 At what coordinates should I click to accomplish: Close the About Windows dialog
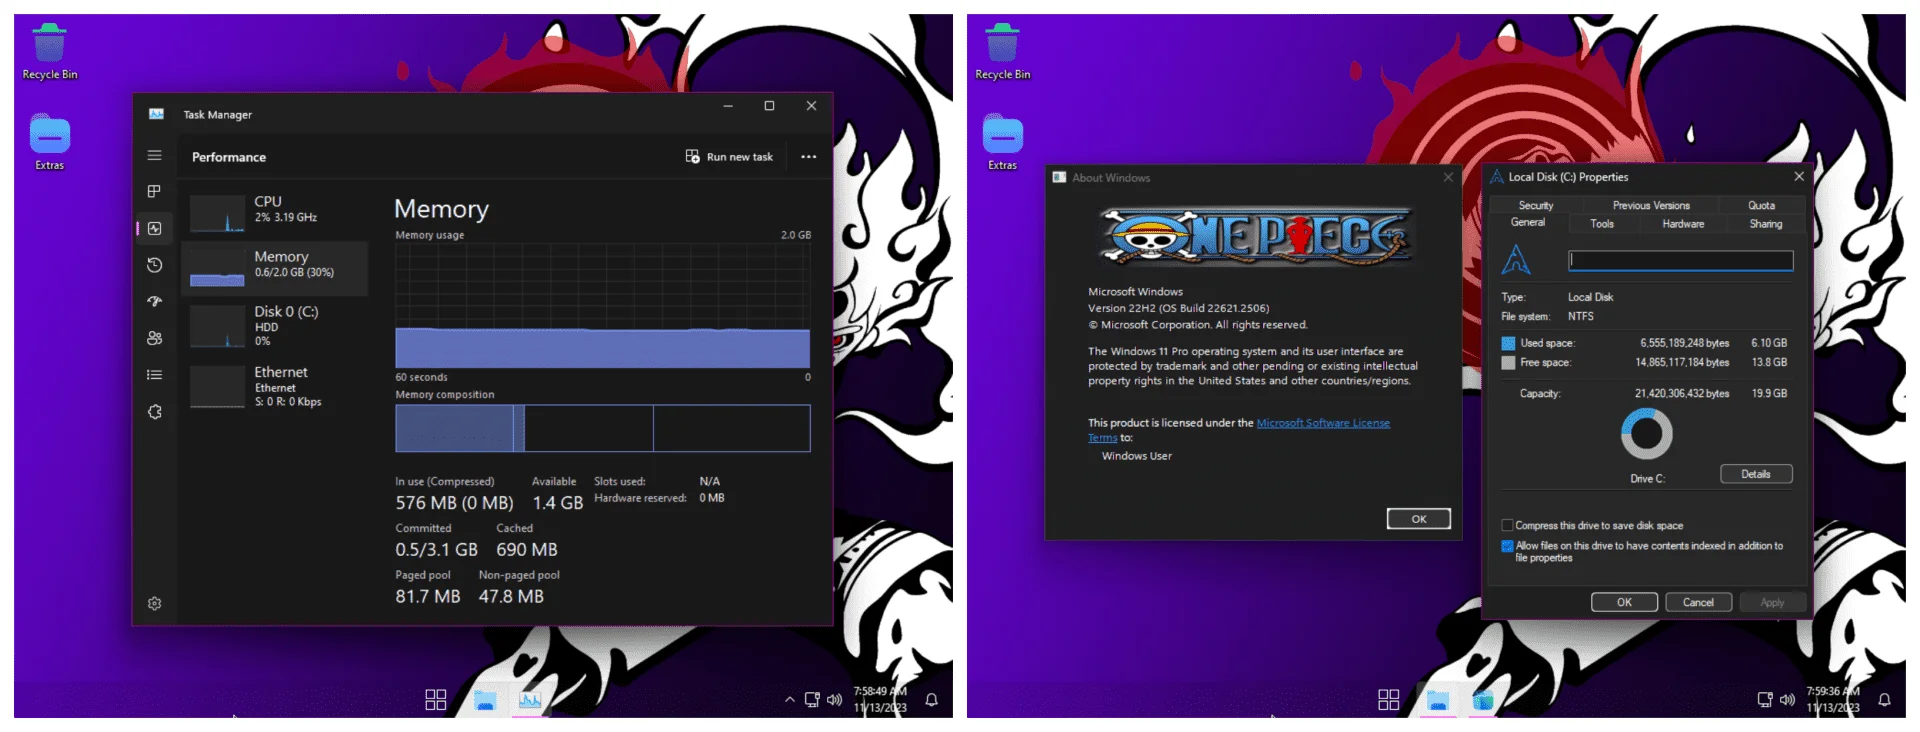pyautogui.click(x=1448, y=177)
